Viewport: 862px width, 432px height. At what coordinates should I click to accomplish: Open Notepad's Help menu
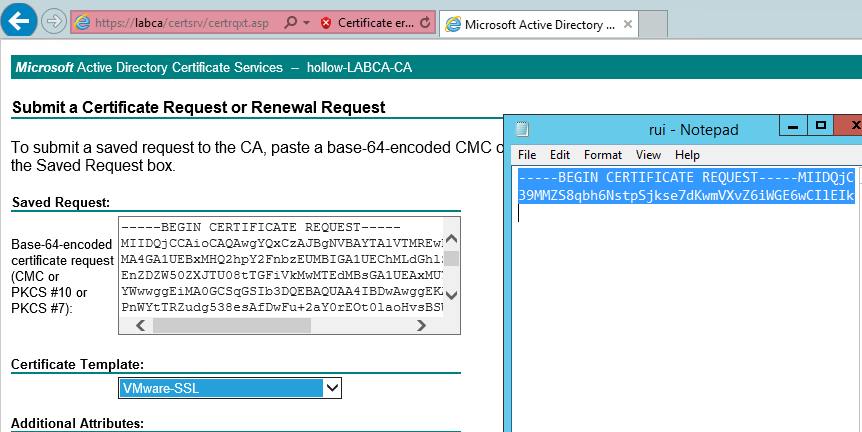click(x=687, y=155)
